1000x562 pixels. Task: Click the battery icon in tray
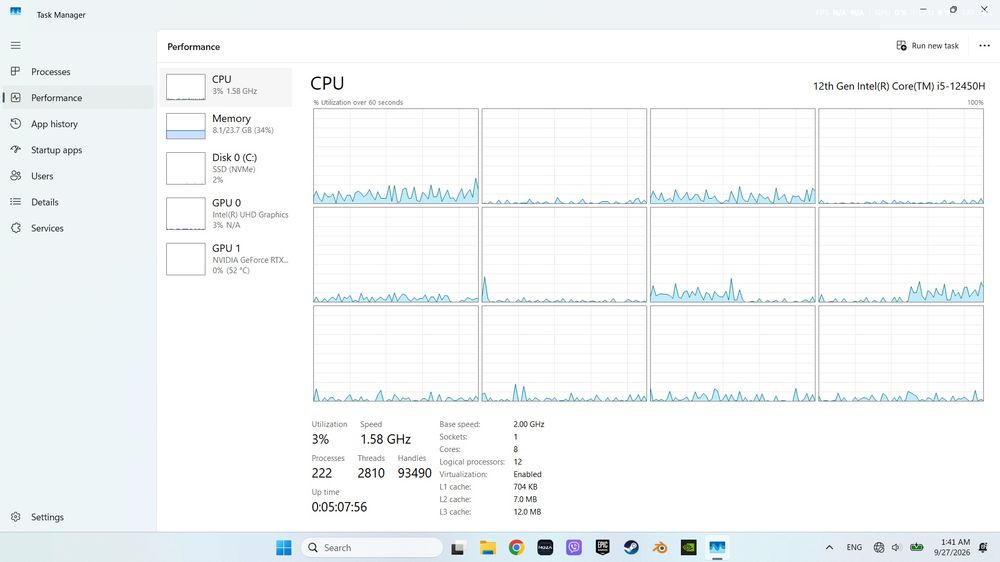(916, 547)
